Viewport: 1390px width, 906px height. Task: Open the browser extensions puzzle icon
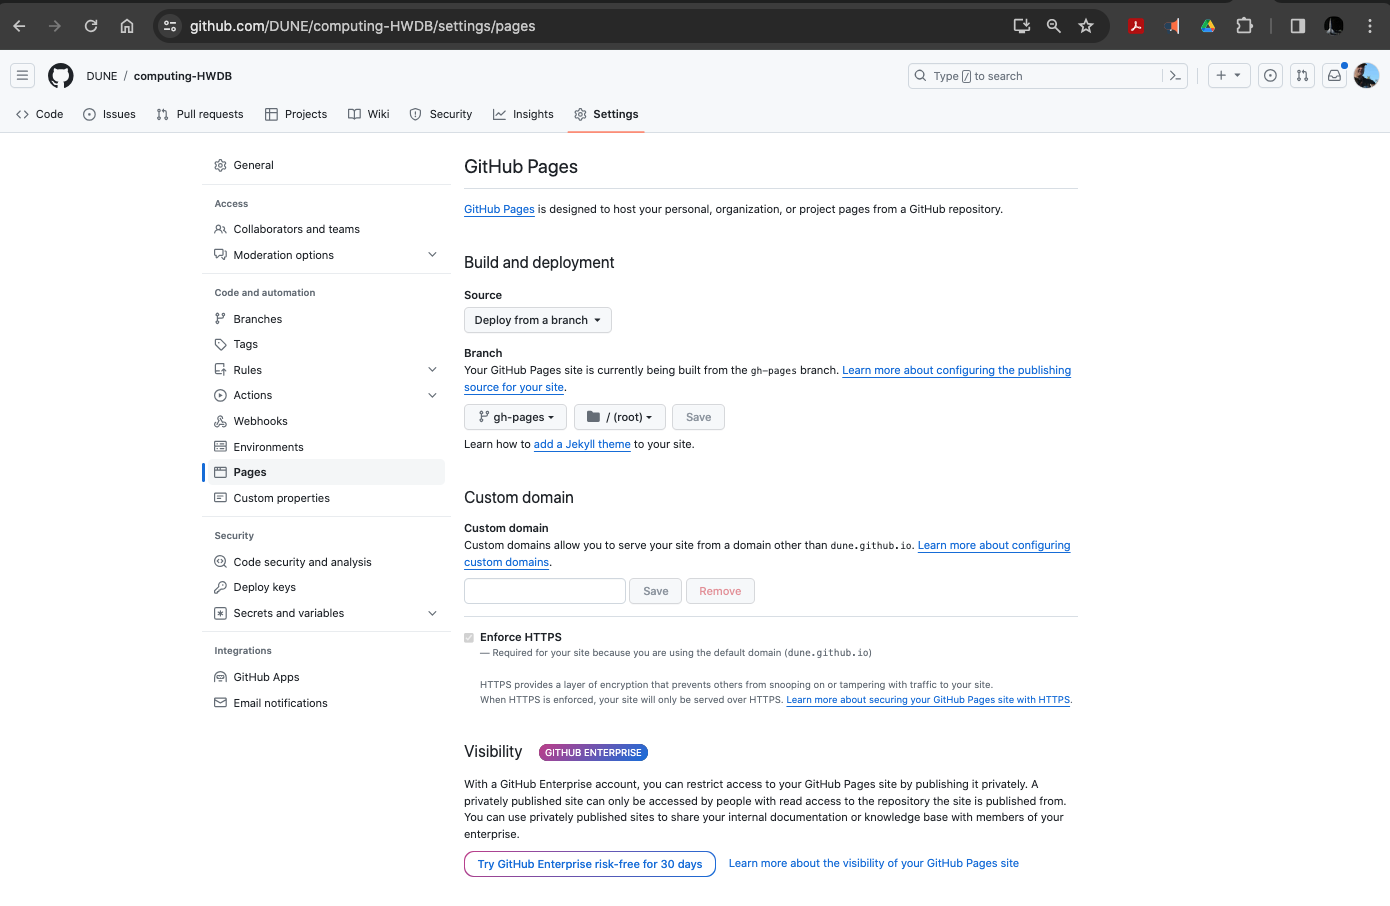click(1244, 26)
